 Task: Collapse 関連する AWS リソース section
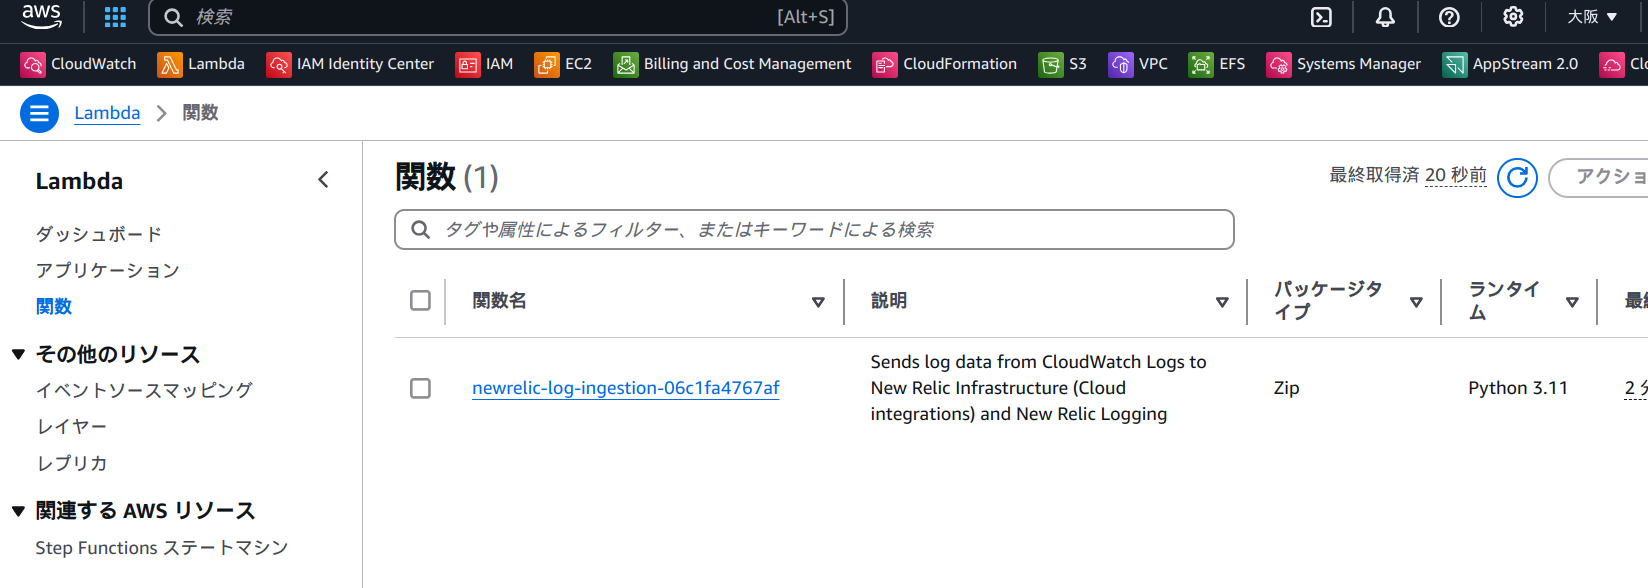[x=18, y=511]
